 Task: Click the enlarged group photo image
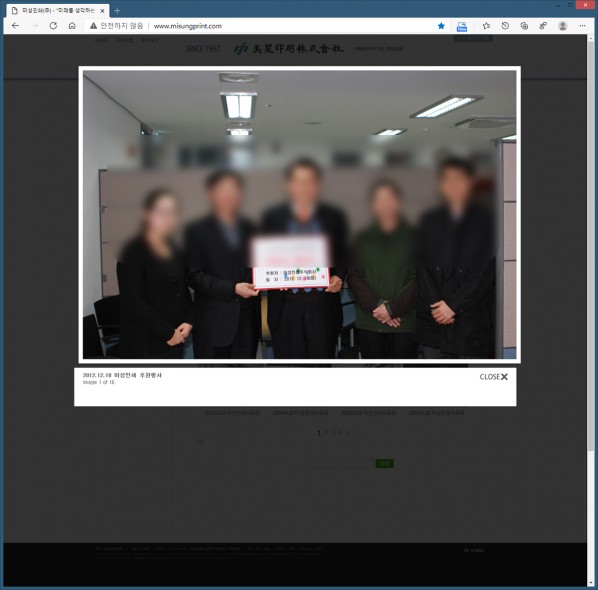(x=299, y=214)
